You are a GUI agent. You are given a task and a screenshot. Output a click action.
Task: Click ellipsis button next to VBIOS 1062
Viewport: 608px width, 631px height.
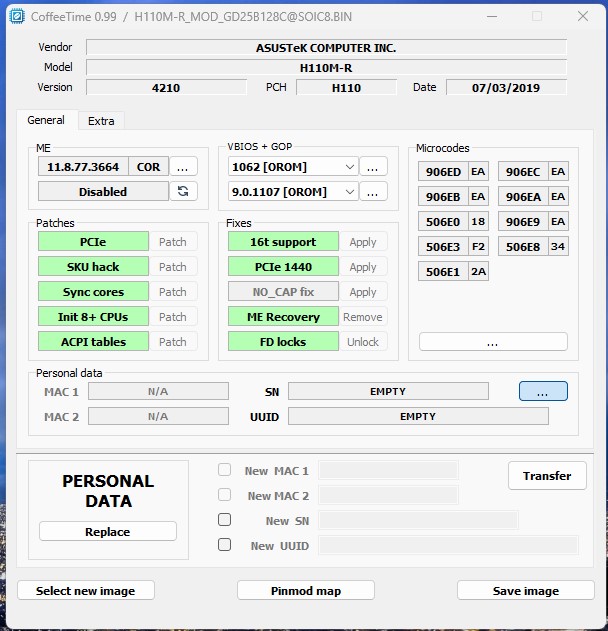pos(372,167)
